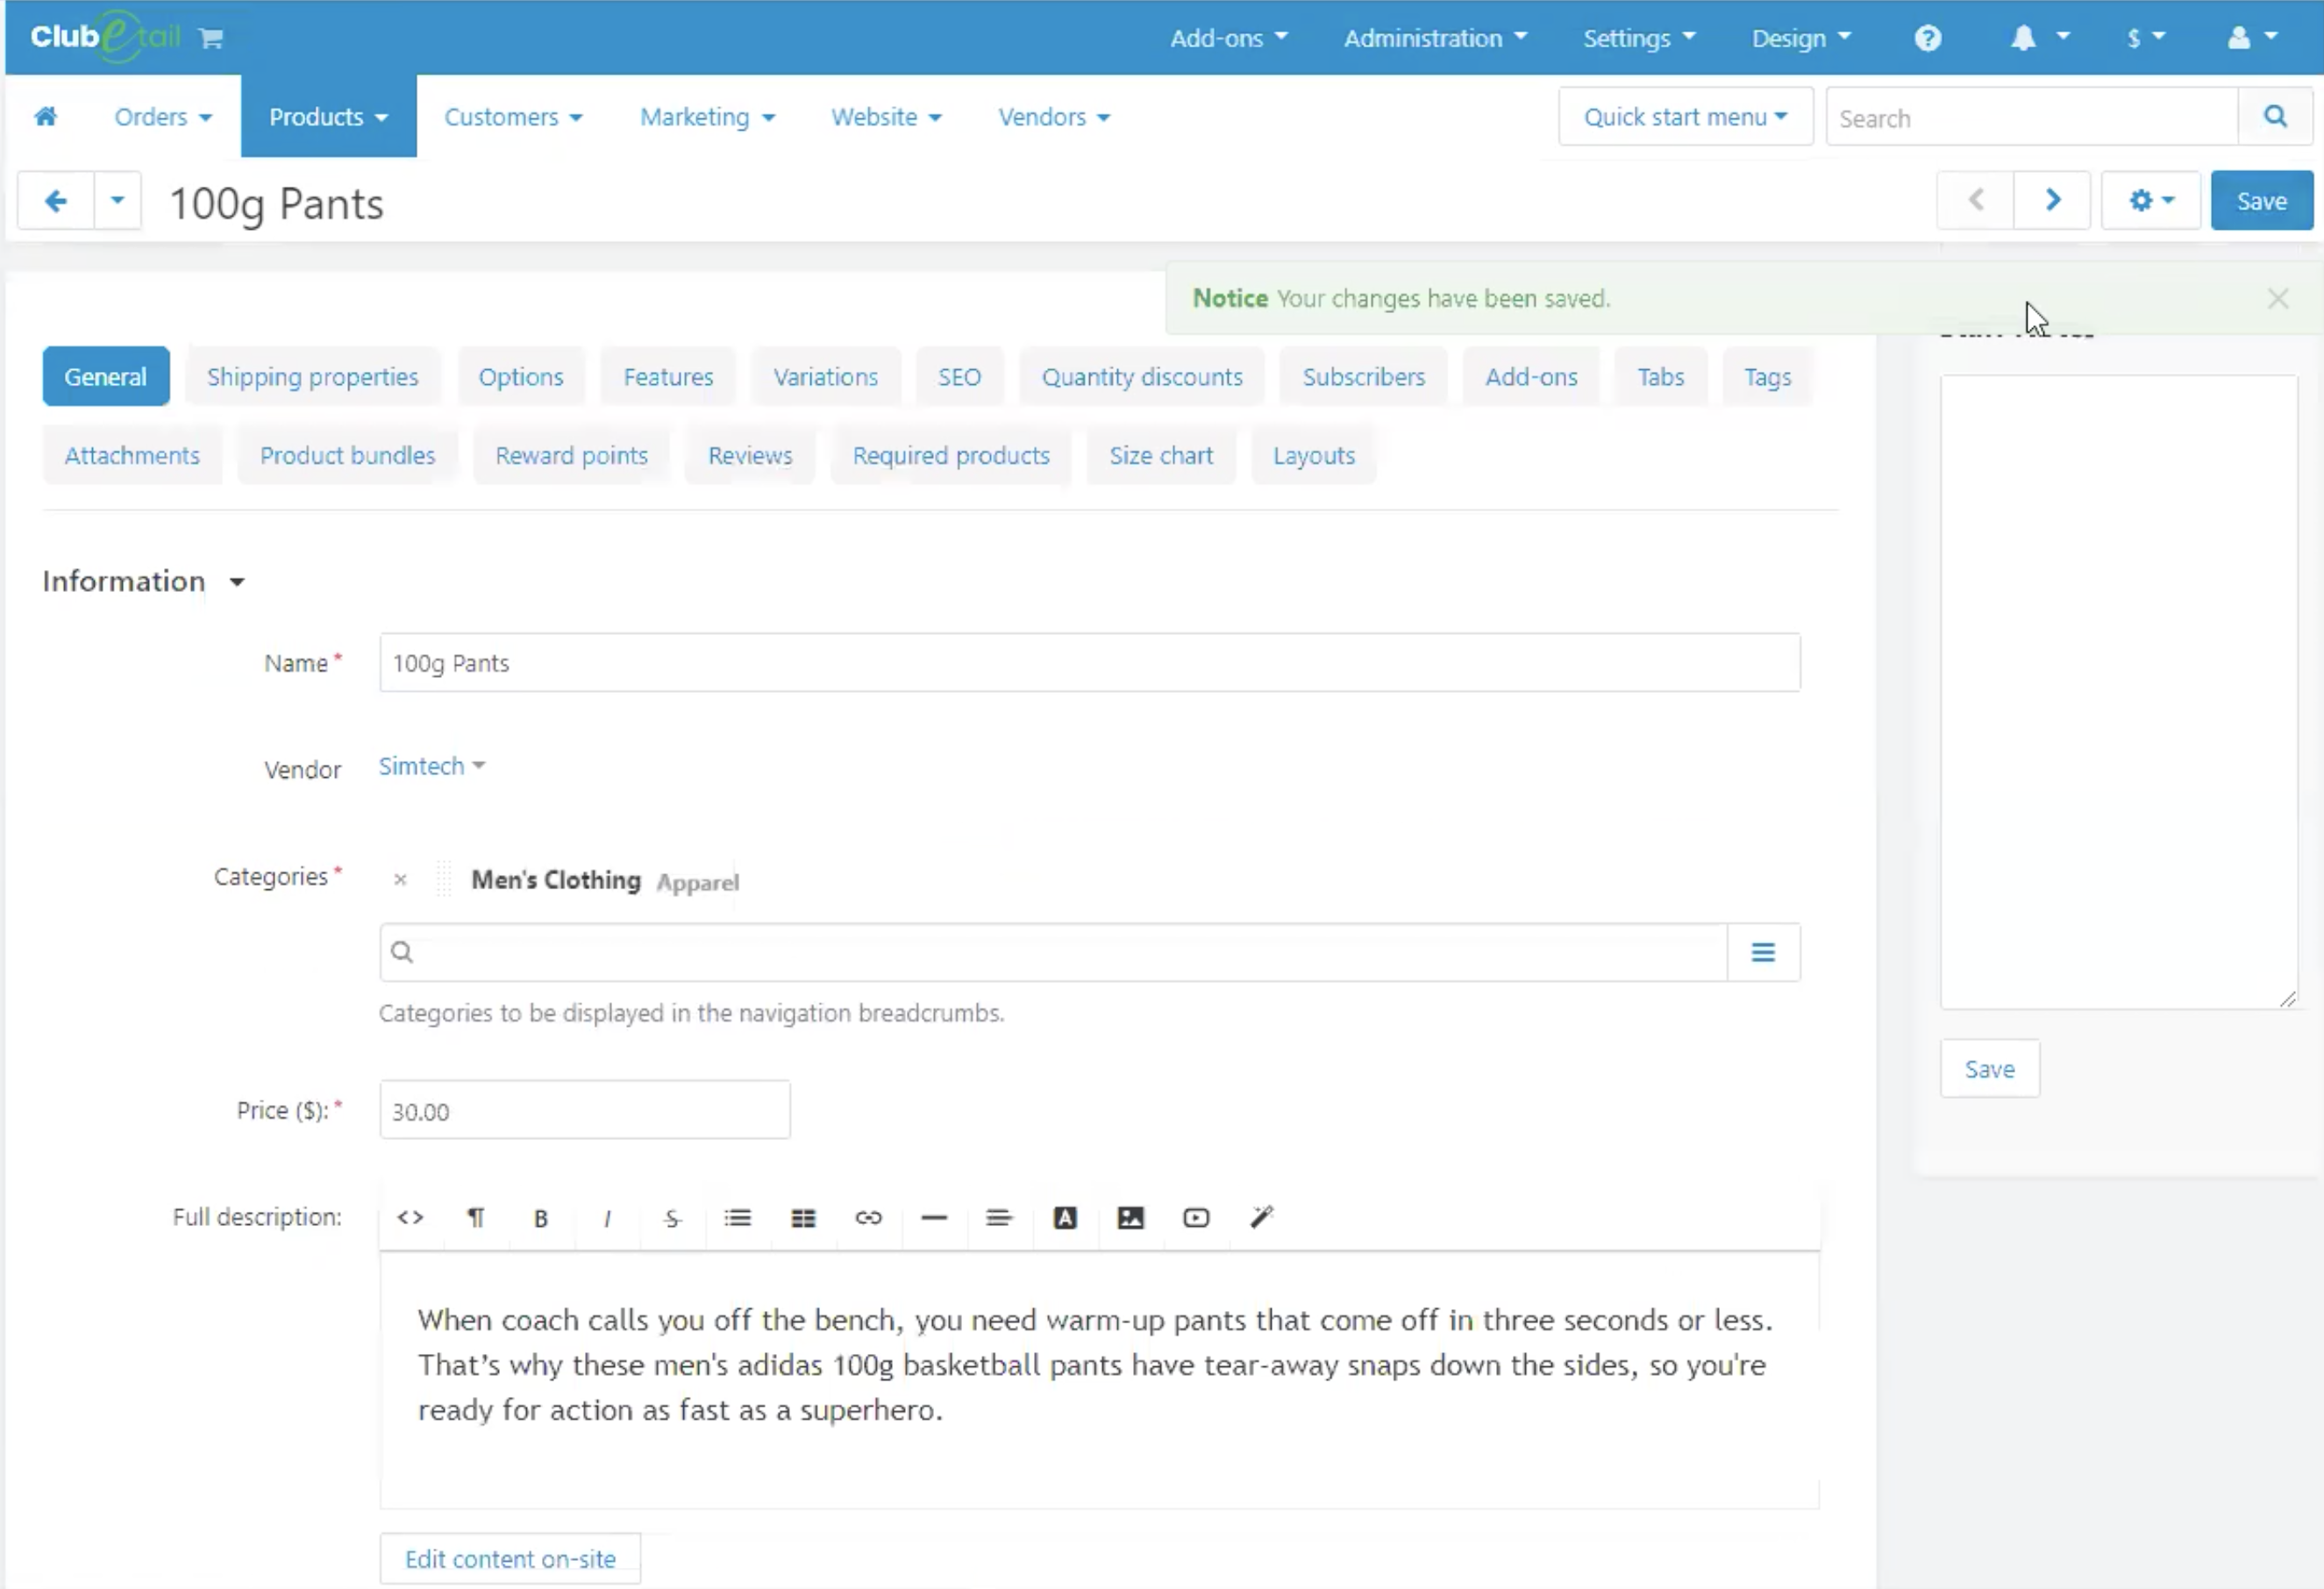
Task: Toggle HTML source view in editor
Action: 410,1217
